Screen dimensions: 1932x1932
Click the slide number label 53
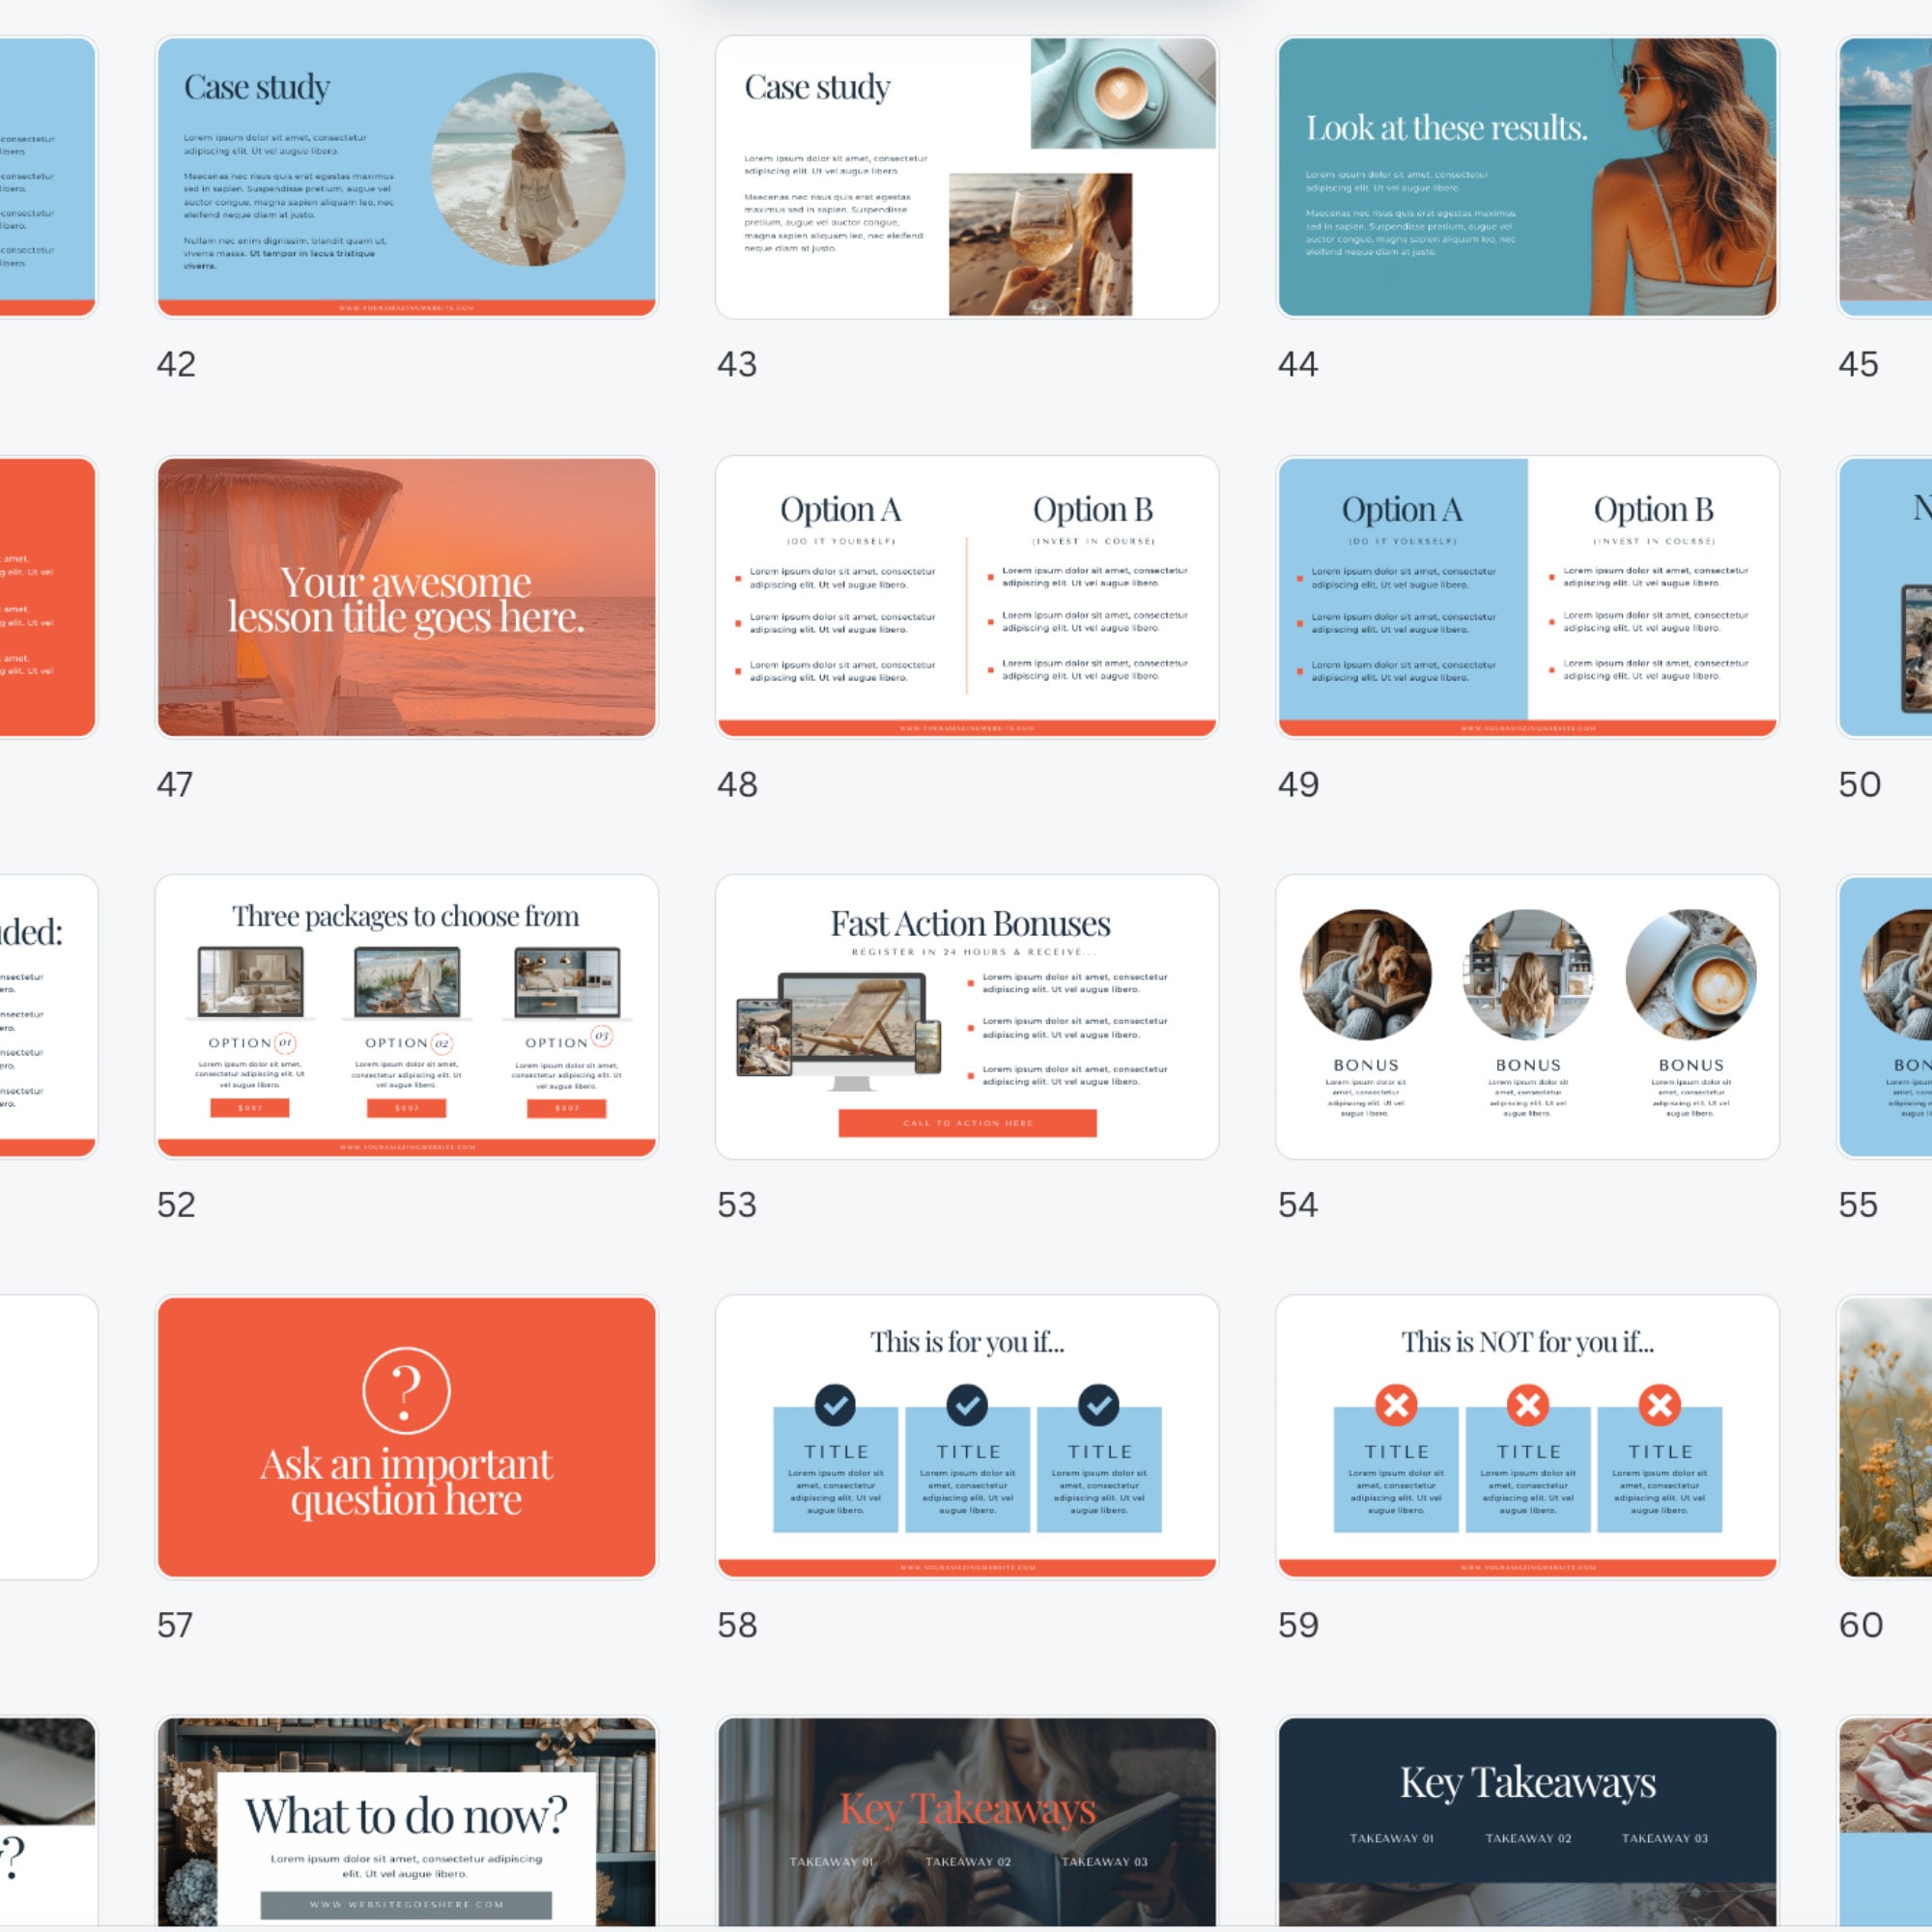coord(737,1204)
